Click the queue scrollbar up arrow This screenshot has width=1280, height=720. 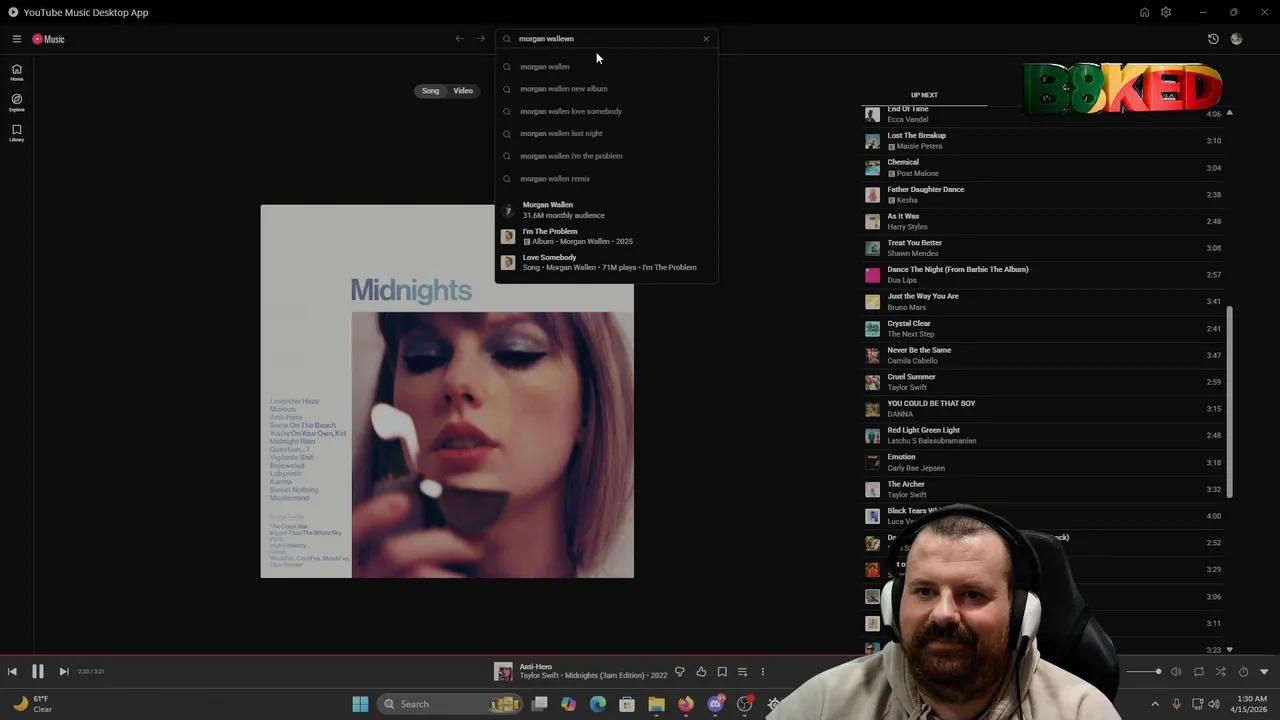tap(1230, 113)
